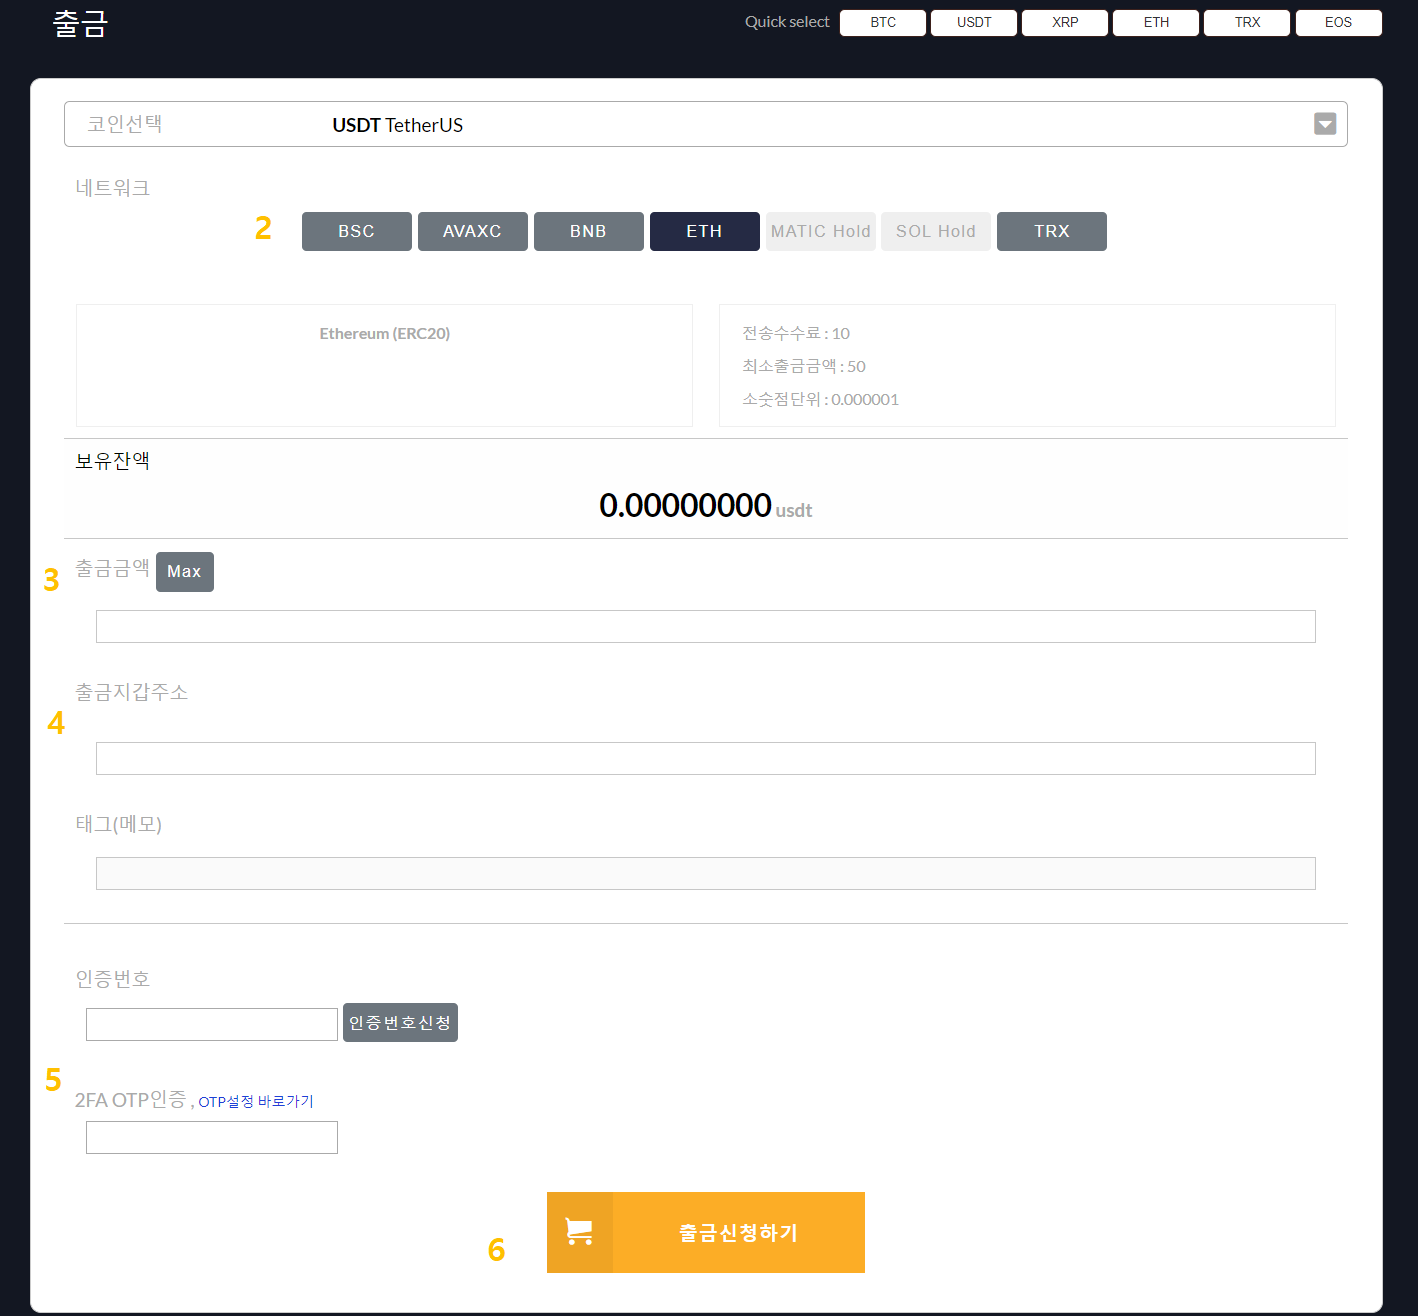Click the MATIC Hold network button

pos(820,231)
